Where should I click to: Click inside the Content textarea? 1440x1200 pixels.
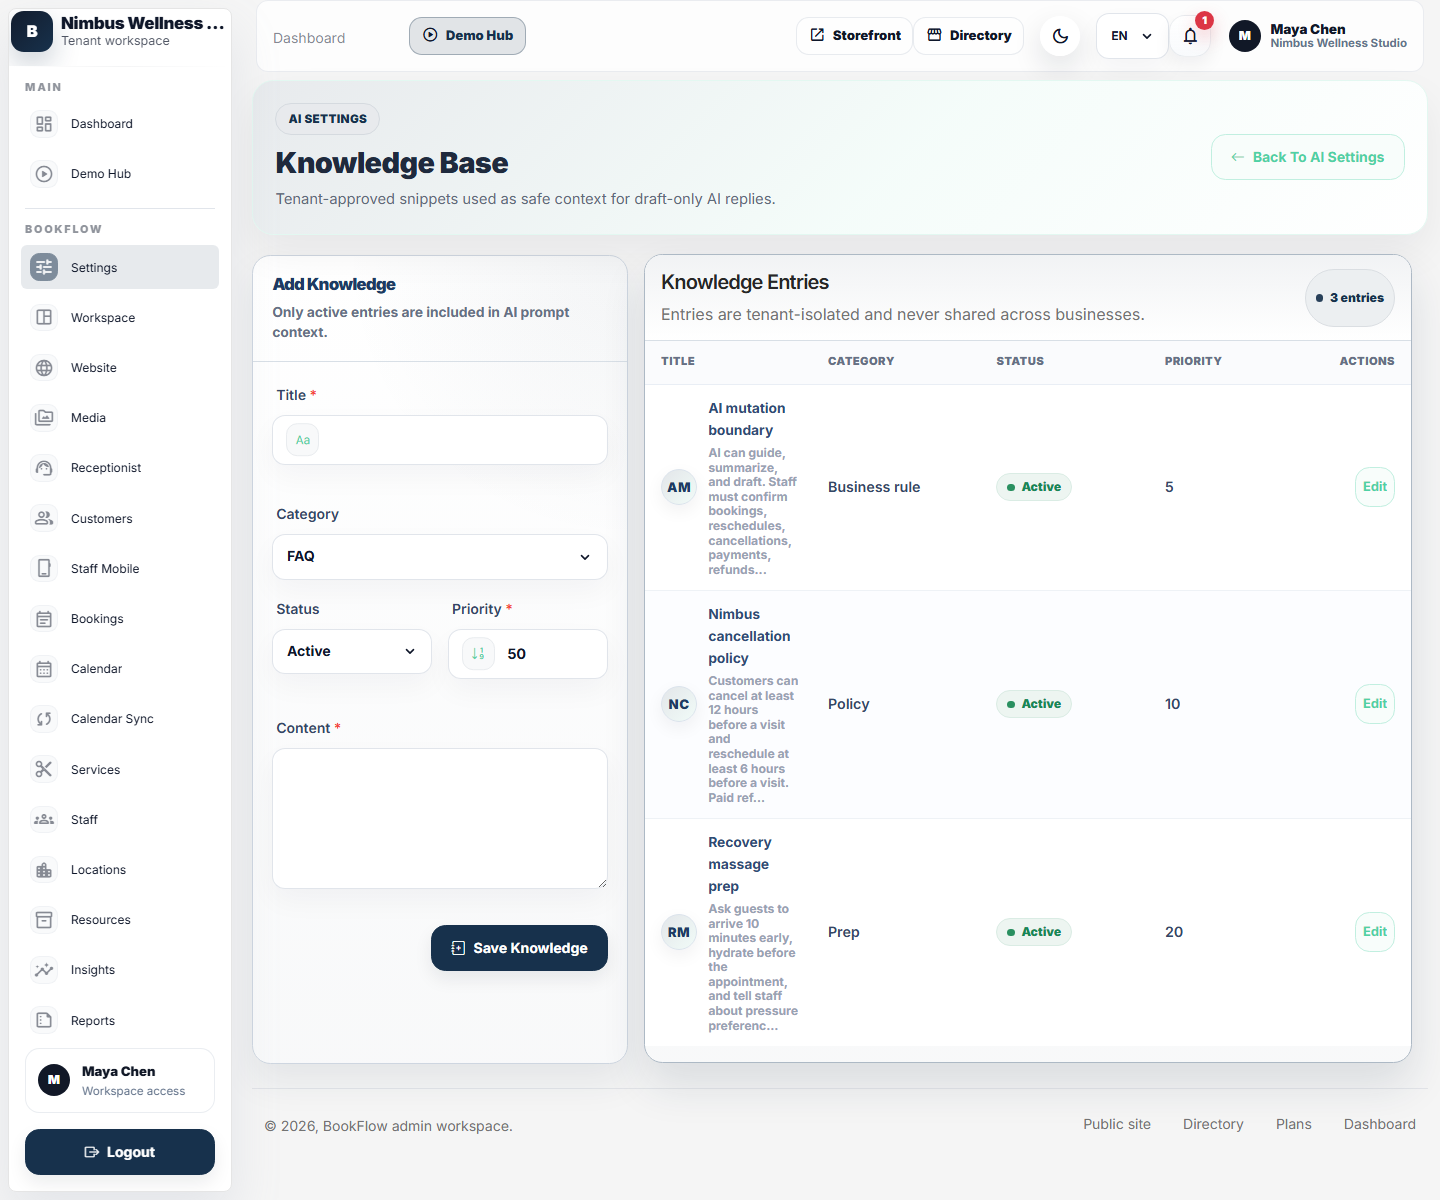coord(440,819)
